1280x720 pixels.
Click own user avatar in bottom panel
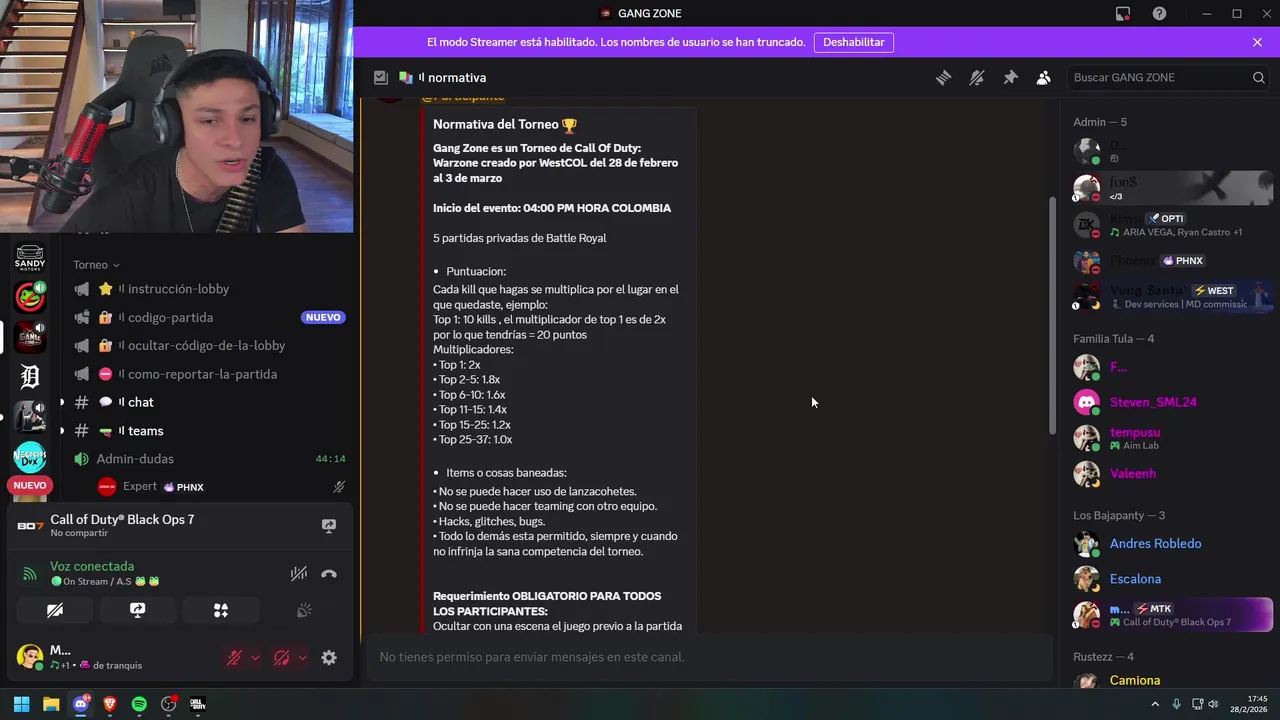coord(30,657)
